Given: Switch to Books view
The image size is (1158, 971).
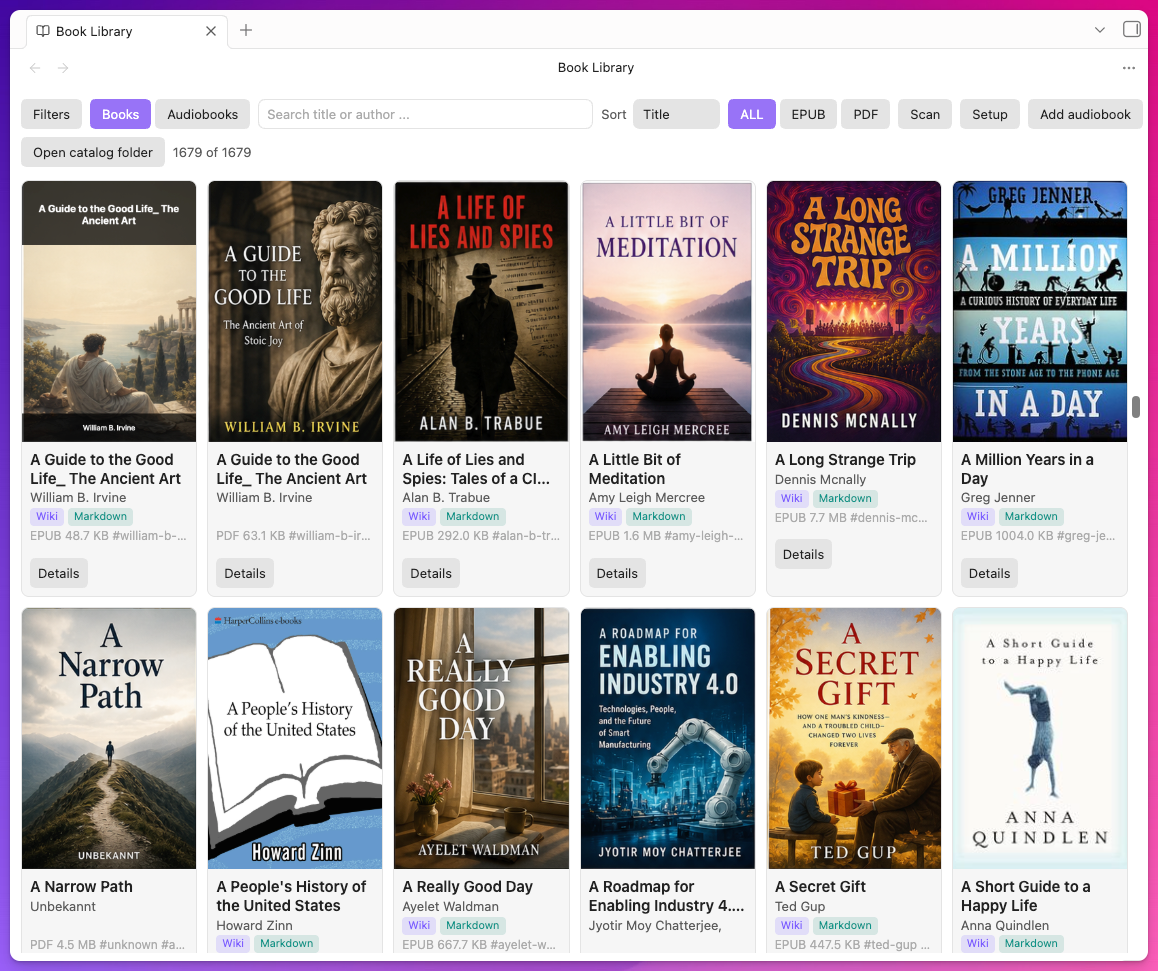Looking at the screenshot, I should [120, 114].
